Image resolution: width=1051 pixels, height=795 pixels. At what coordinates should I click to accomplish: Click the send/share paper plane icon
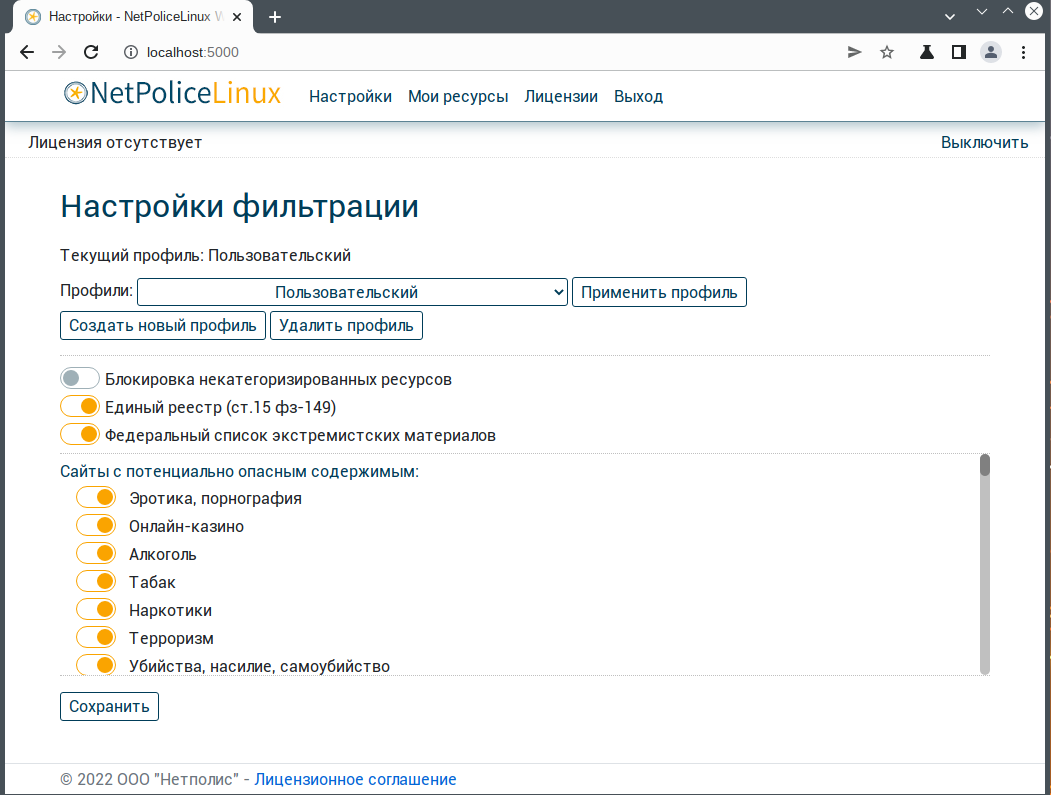tap(853, 52)
